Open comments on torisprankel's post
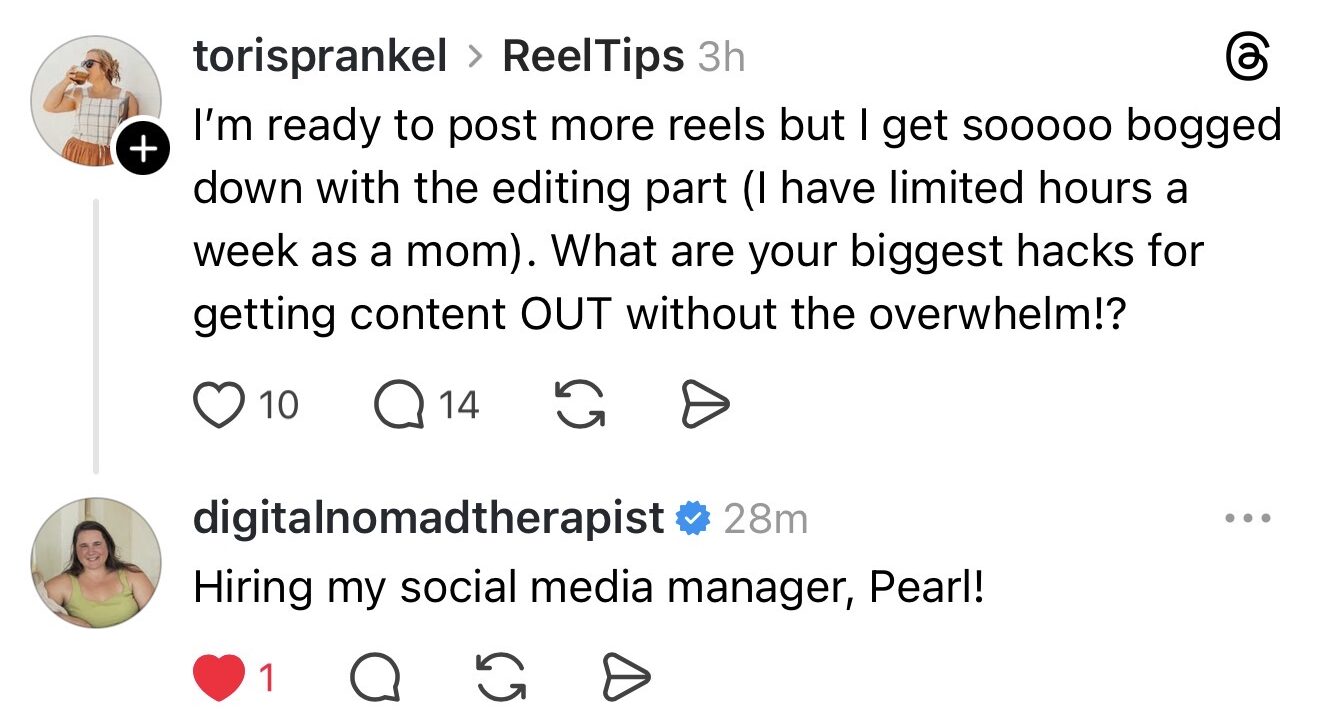 (x=400, y=406)
